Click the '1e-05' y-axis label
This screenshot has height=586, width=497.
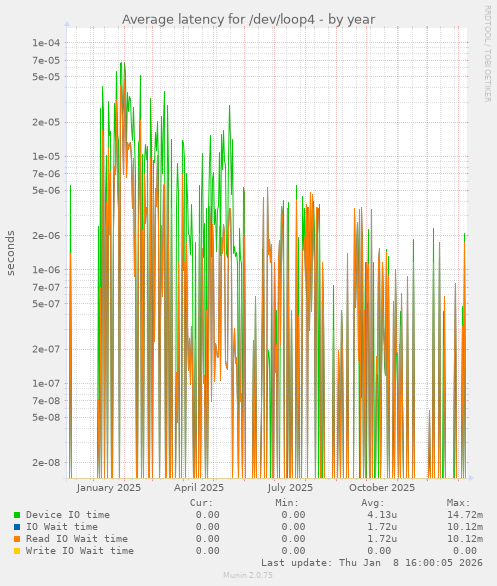click(x=46, y=156)
